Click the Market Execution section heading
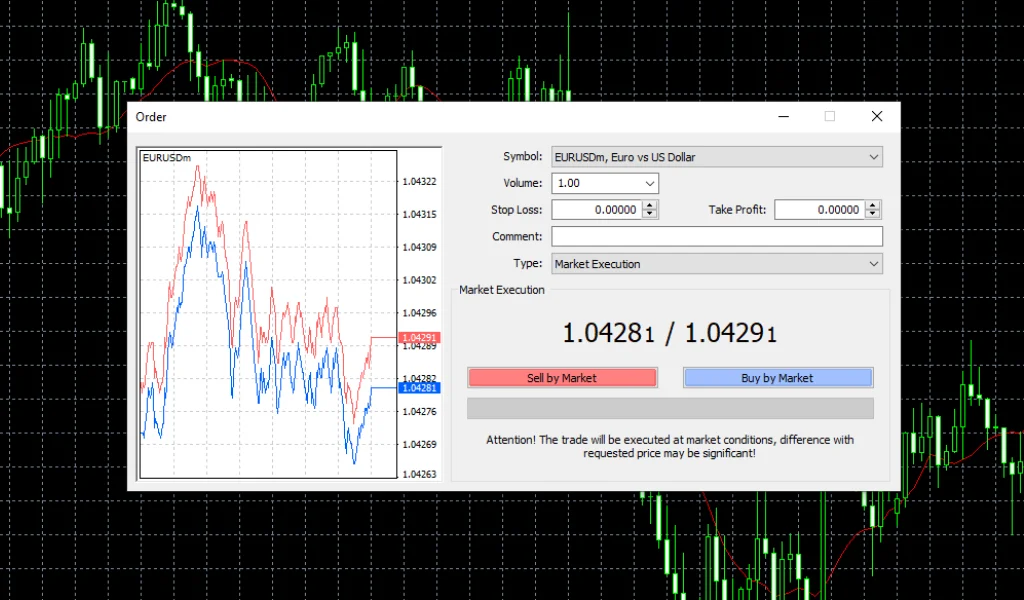The image size is (1024, 600). tap(501, 289)
